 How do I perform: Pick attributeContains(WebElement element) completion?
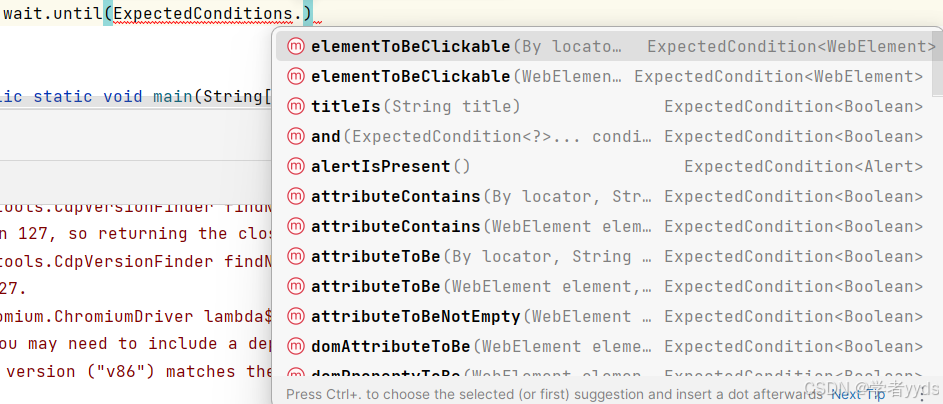606,227
